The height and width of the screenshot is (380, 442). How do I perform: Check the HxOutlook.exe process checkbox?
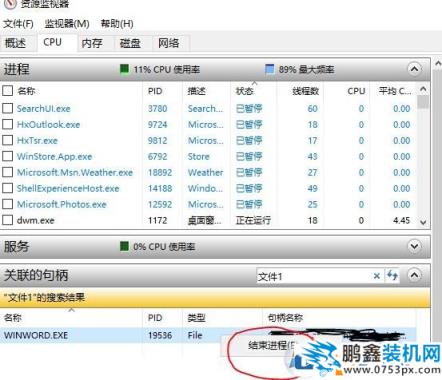7,124
